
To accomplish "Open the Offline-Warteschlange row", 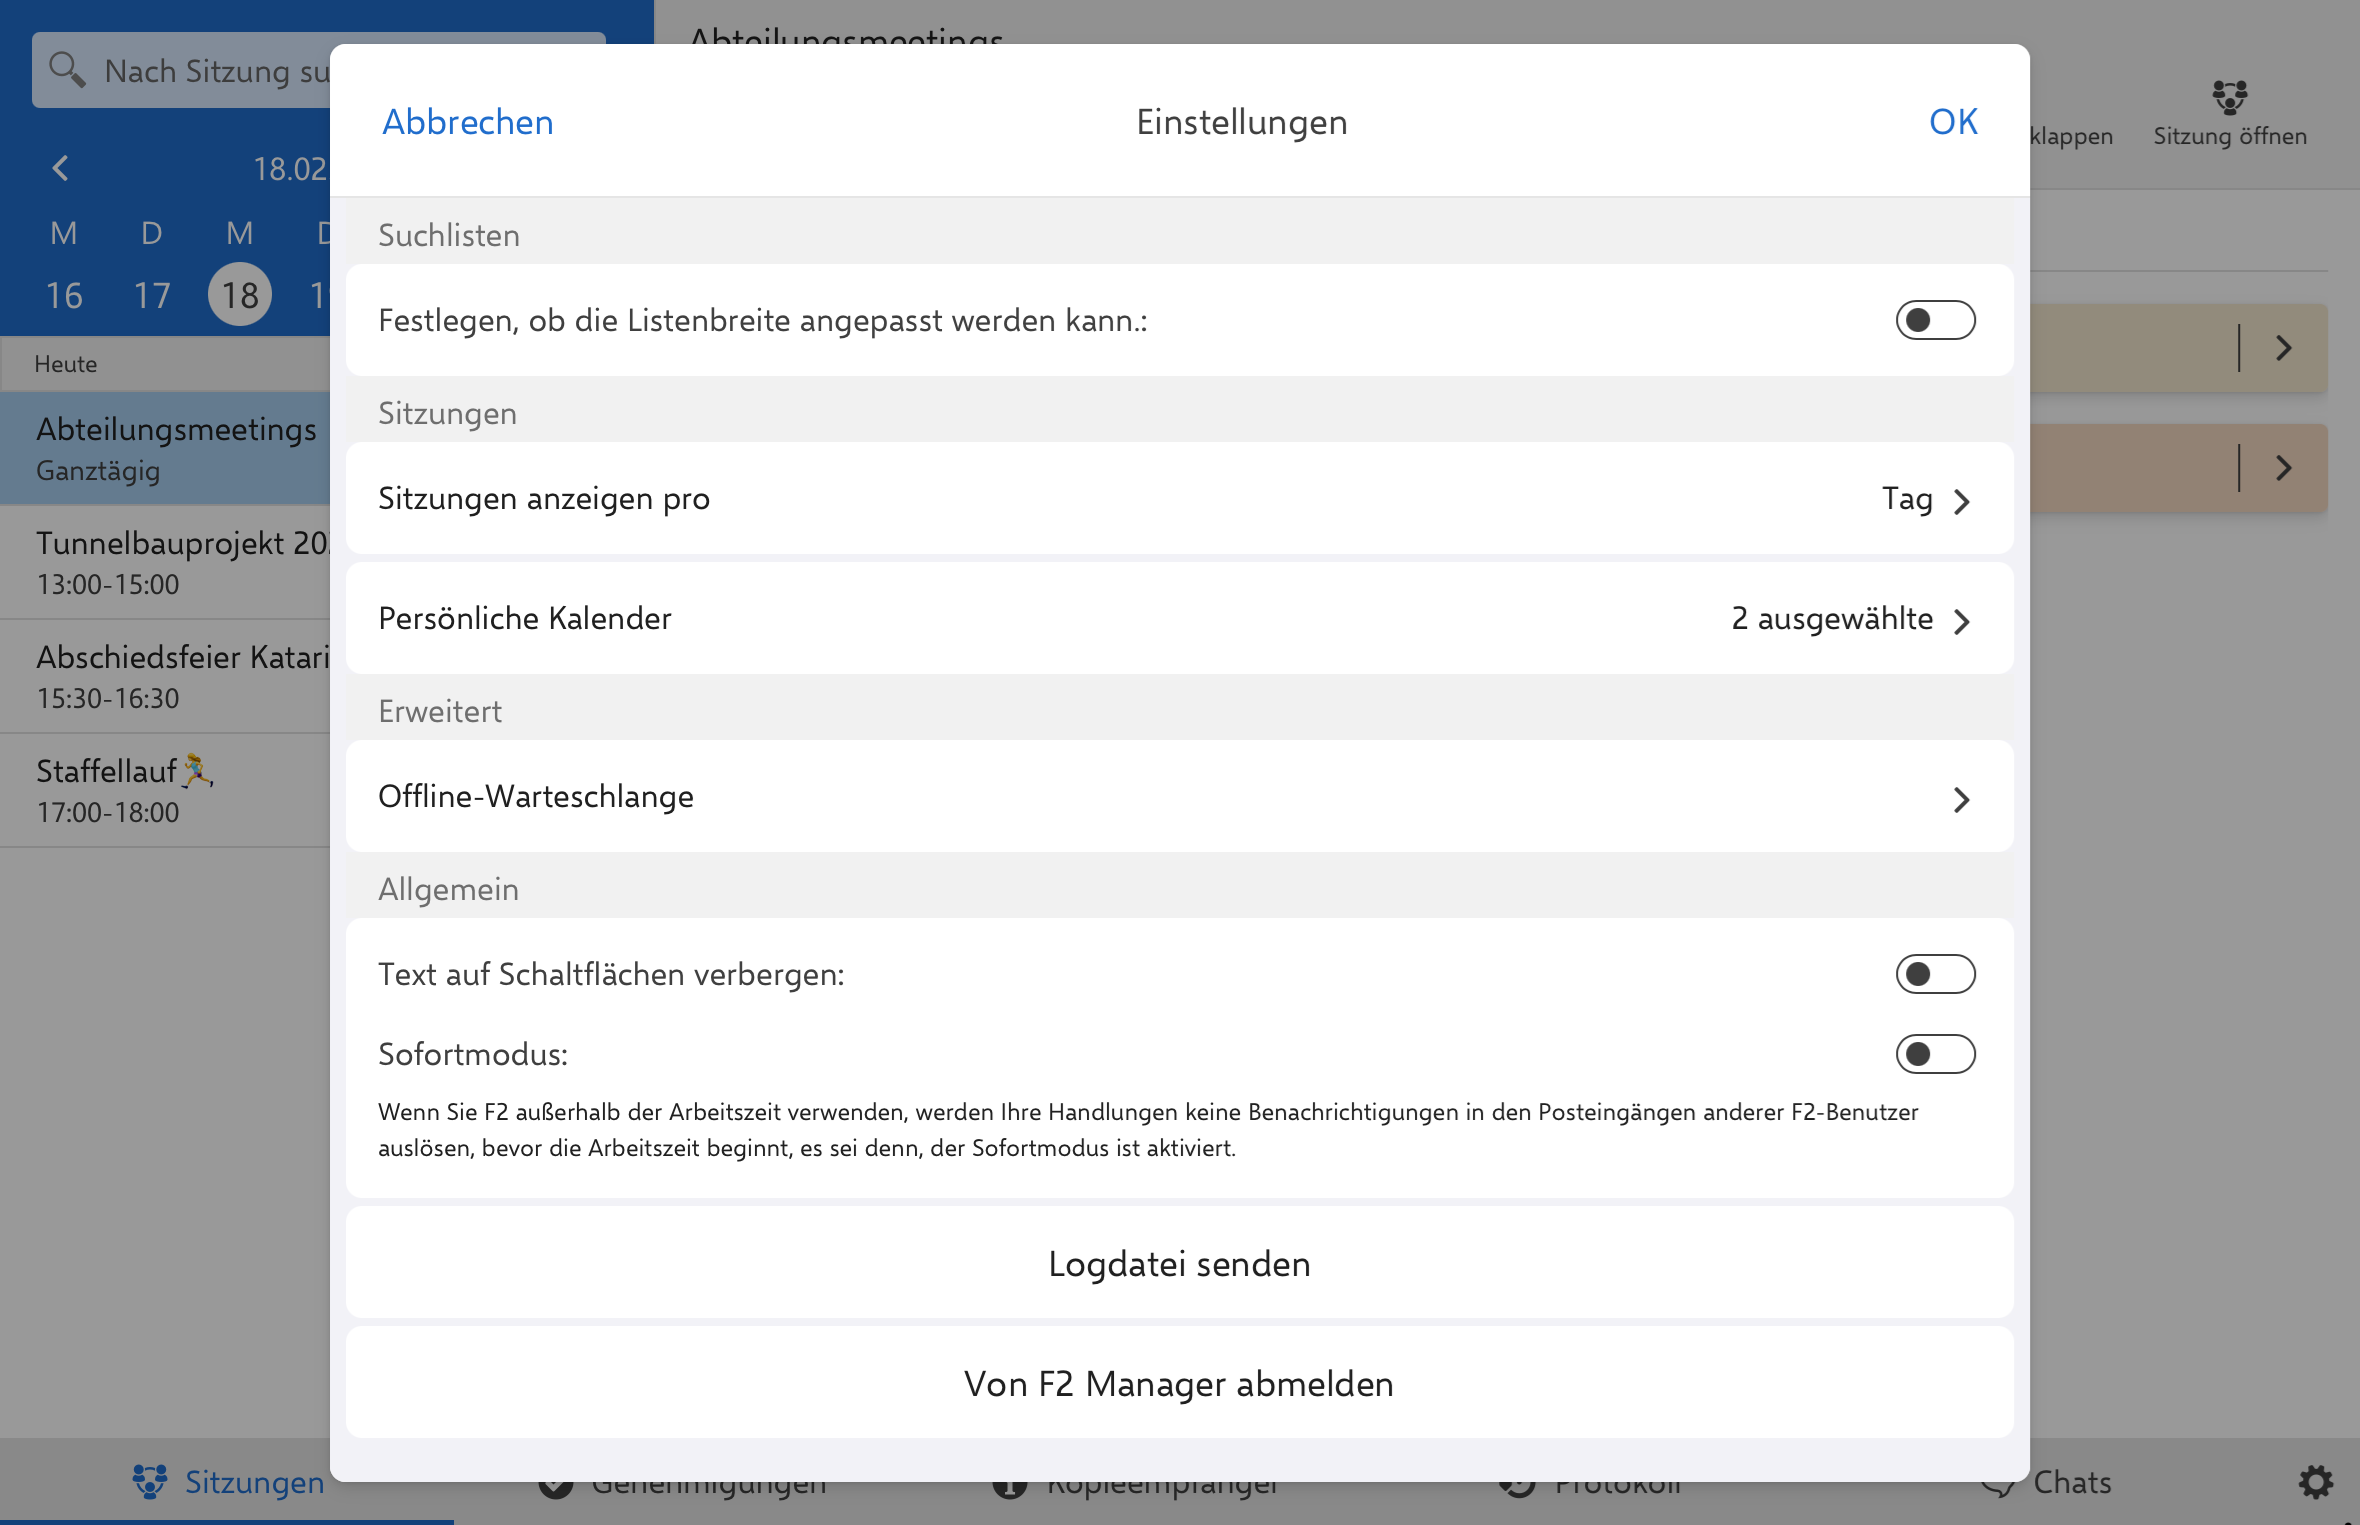I will (x=1178, y=797).
